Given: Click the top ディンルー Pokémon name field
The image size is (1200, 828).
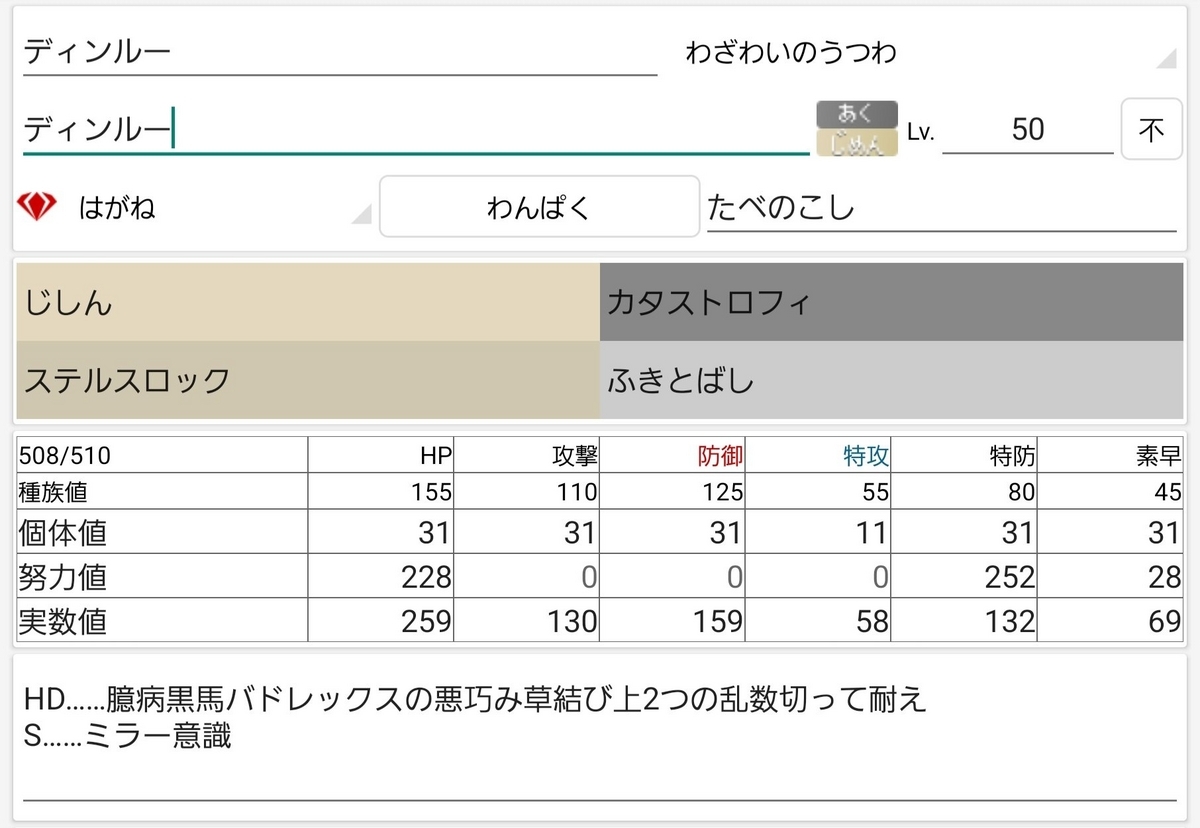Looking at the screenshot, I should [340, 52].
